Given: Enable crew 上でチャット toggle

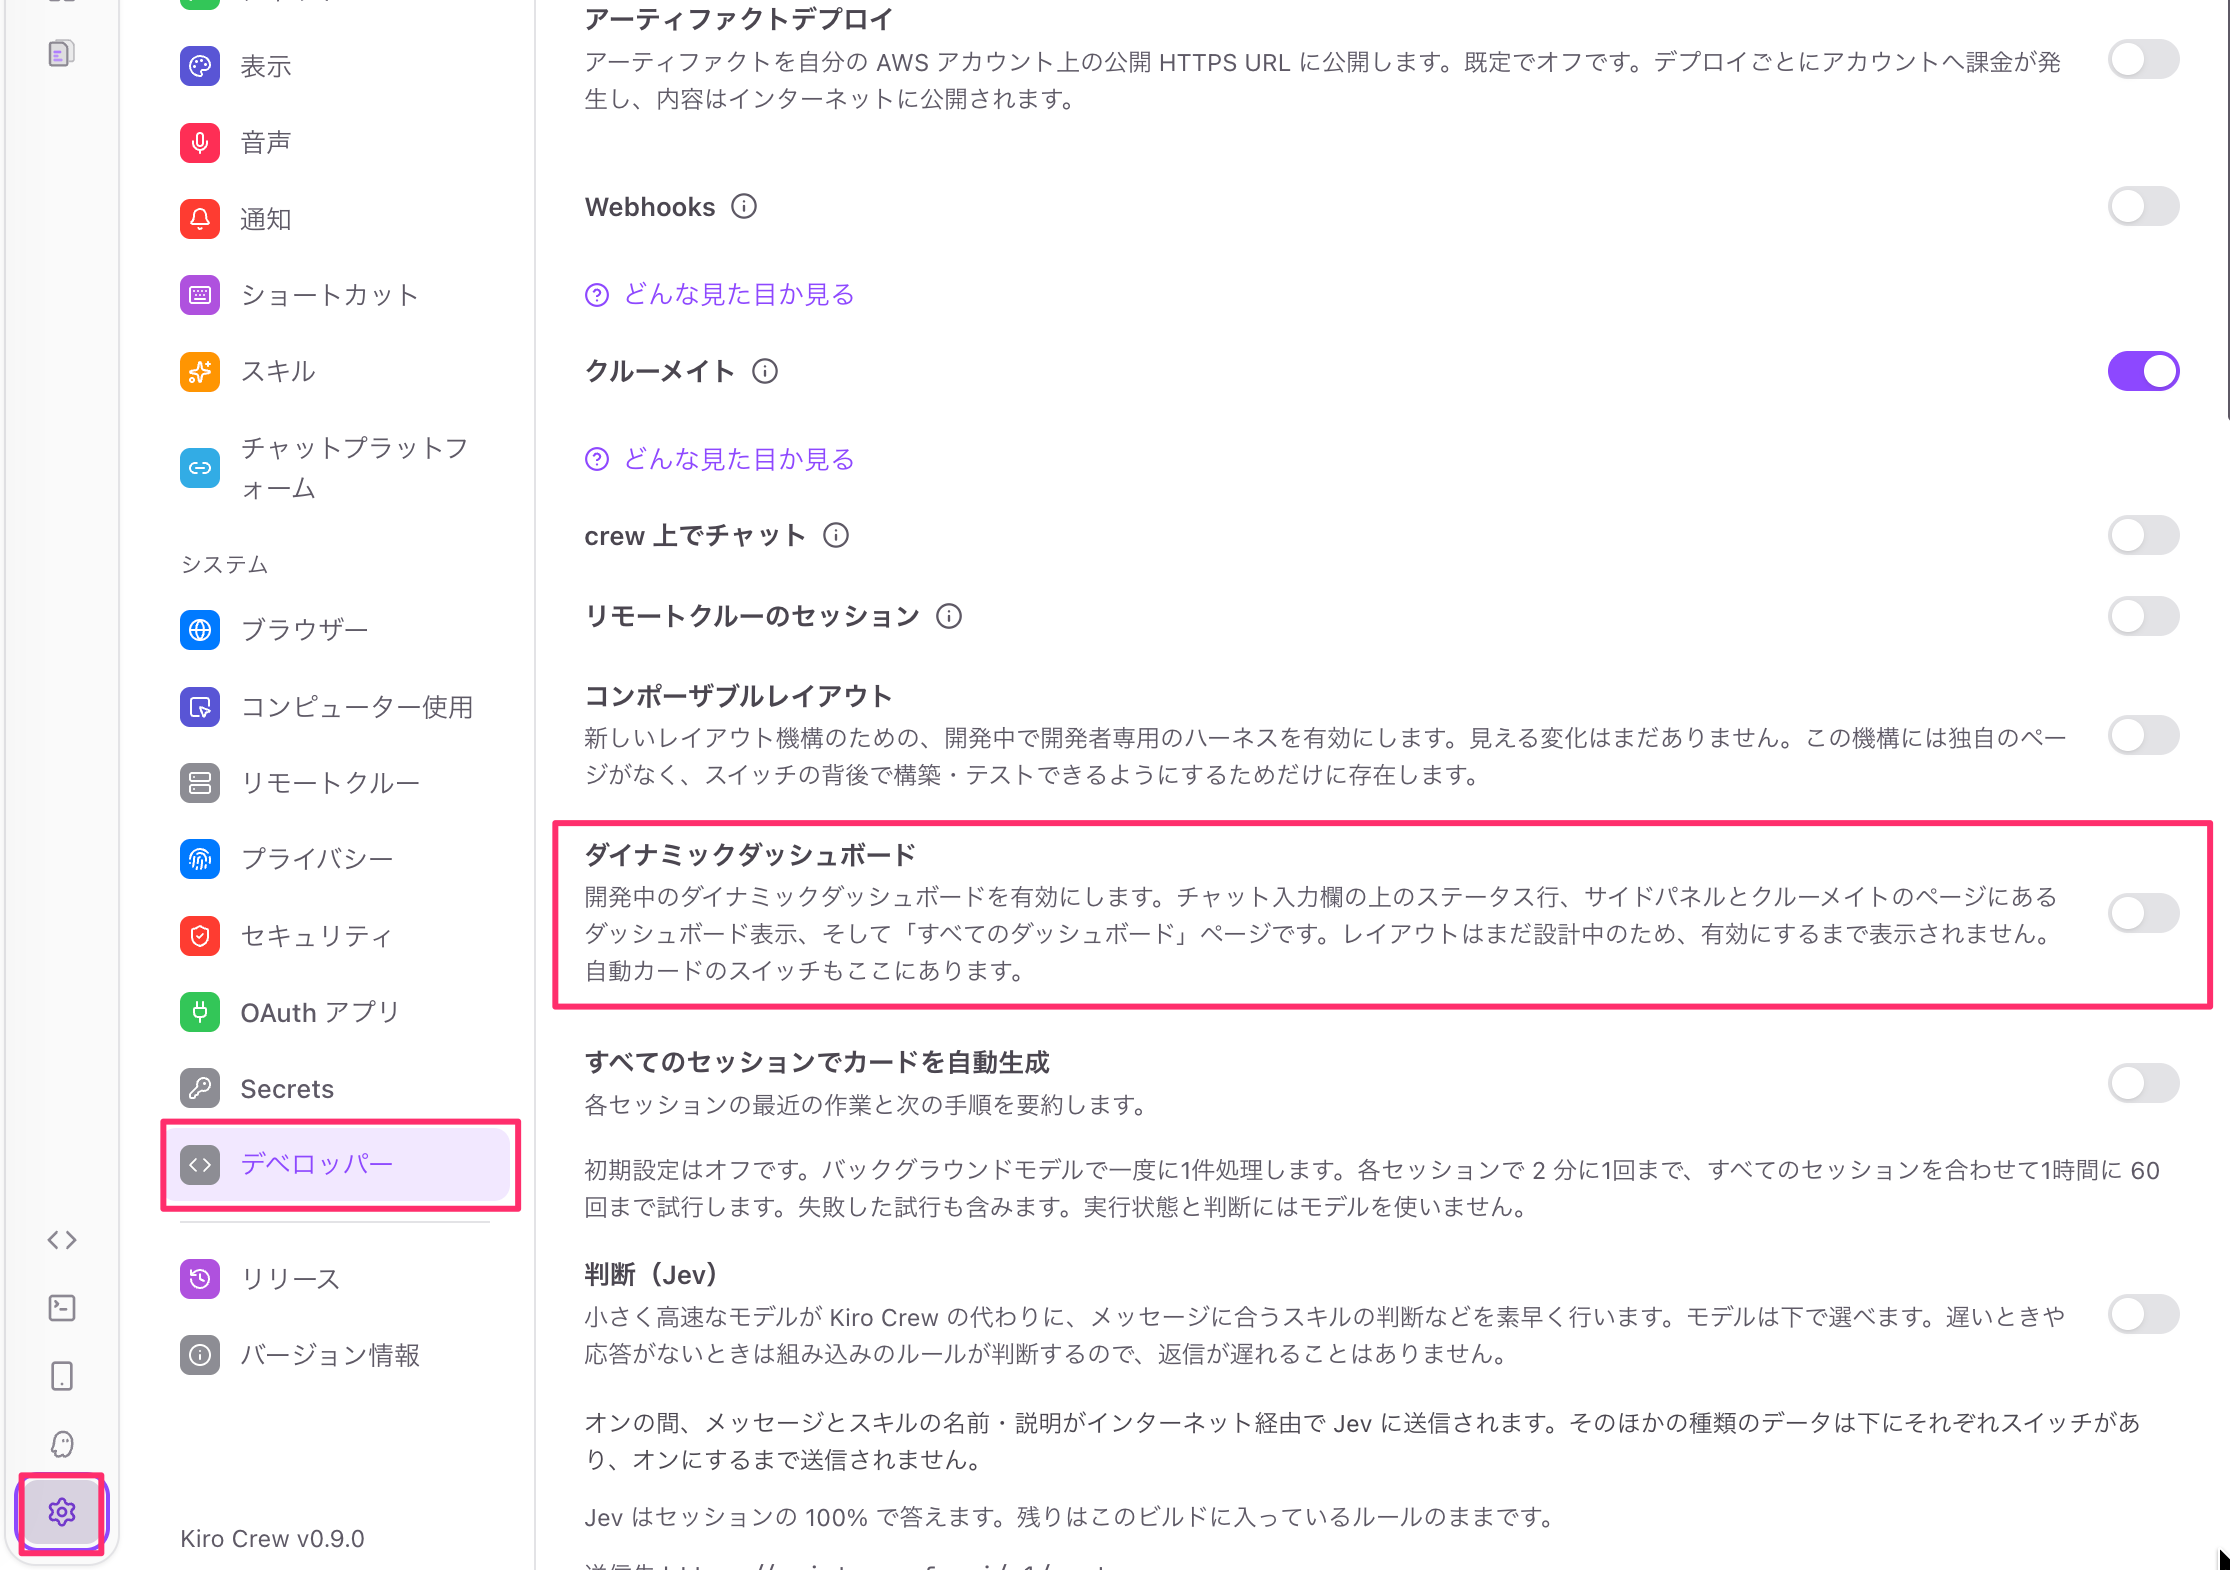Looking at the screenshot, I should 2143,536.
